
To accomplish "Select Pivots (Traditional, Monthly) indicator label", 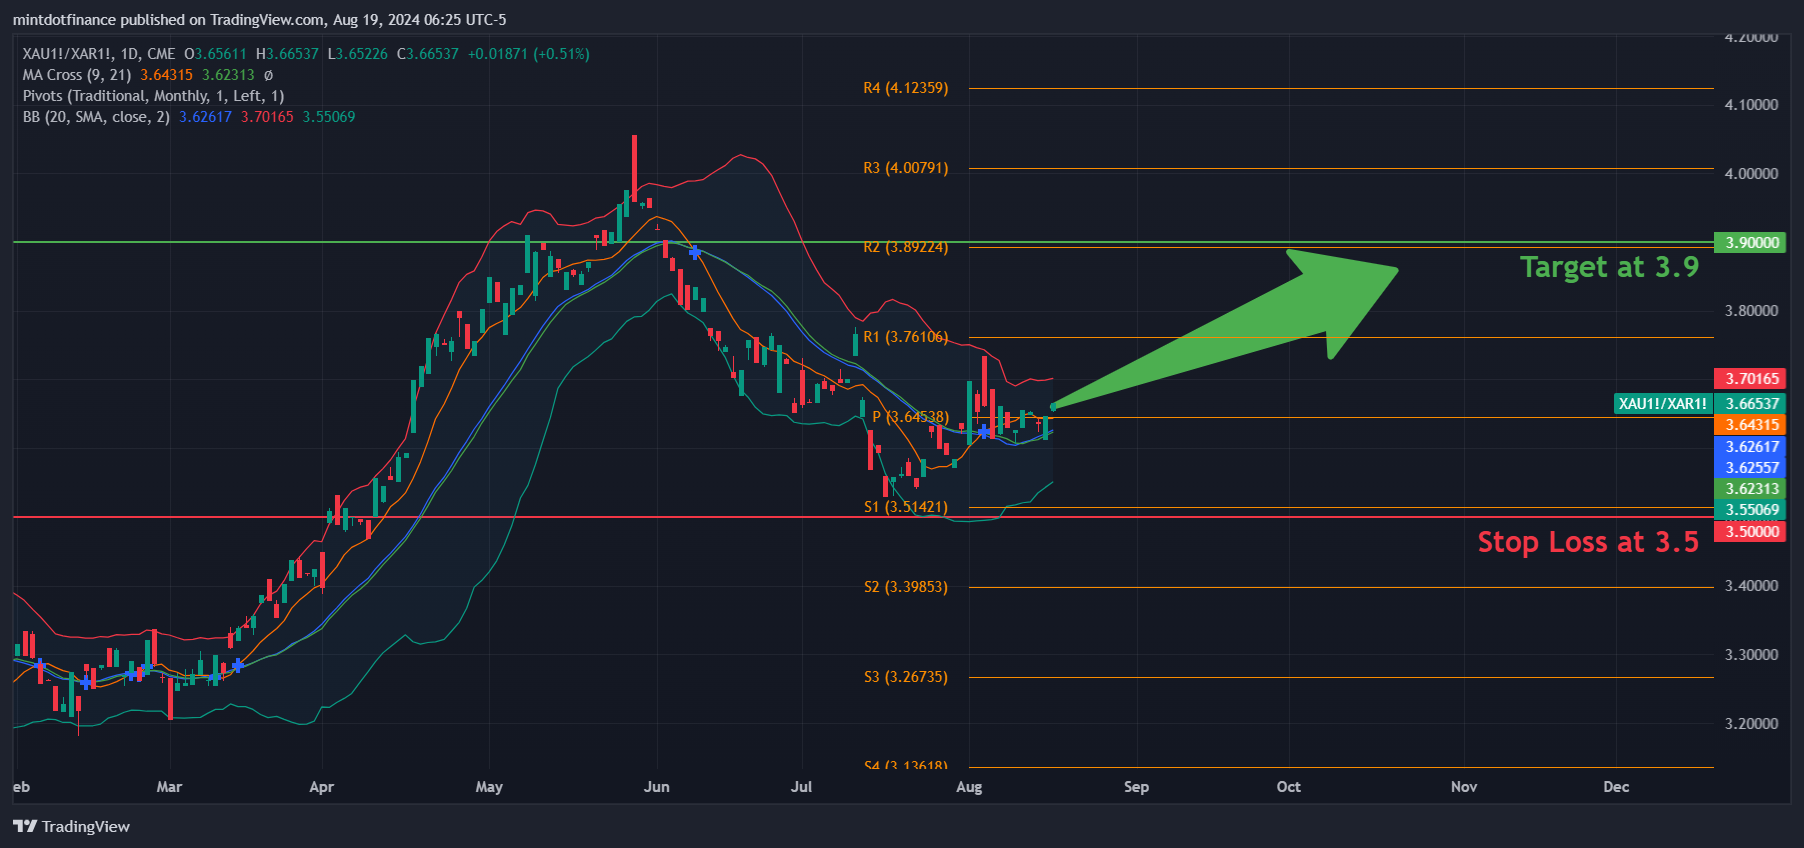I will 154,96.
